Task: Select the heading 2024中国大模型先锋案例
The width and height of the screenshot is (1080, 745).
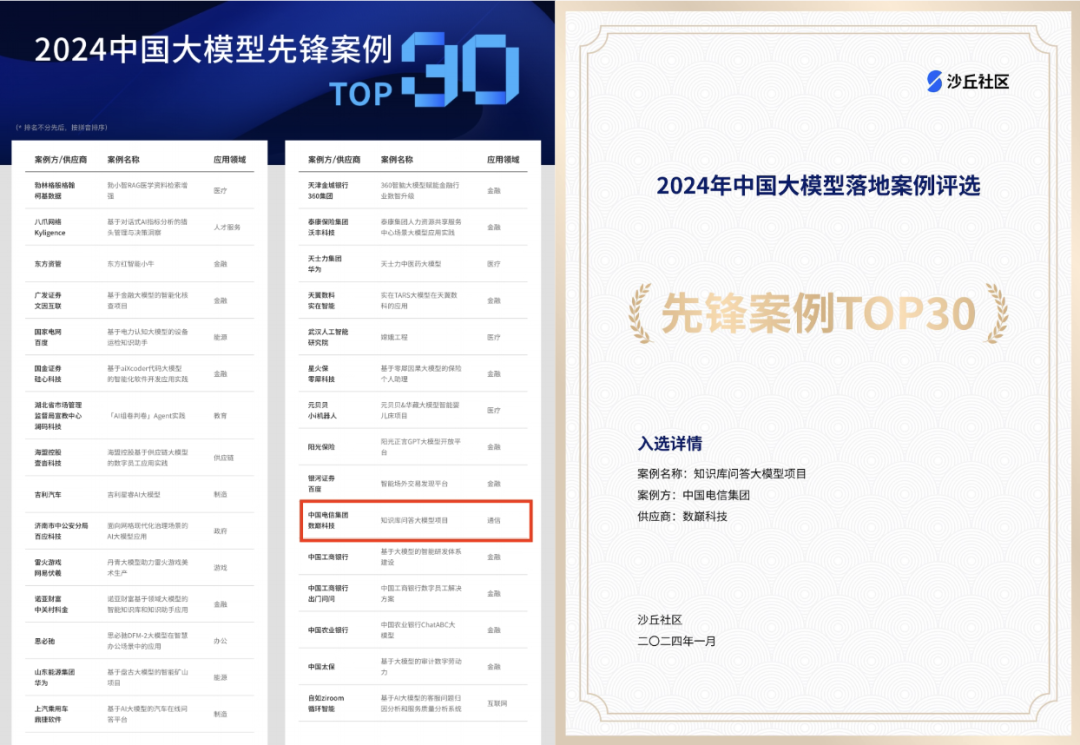Action: [x=214, y=50]
